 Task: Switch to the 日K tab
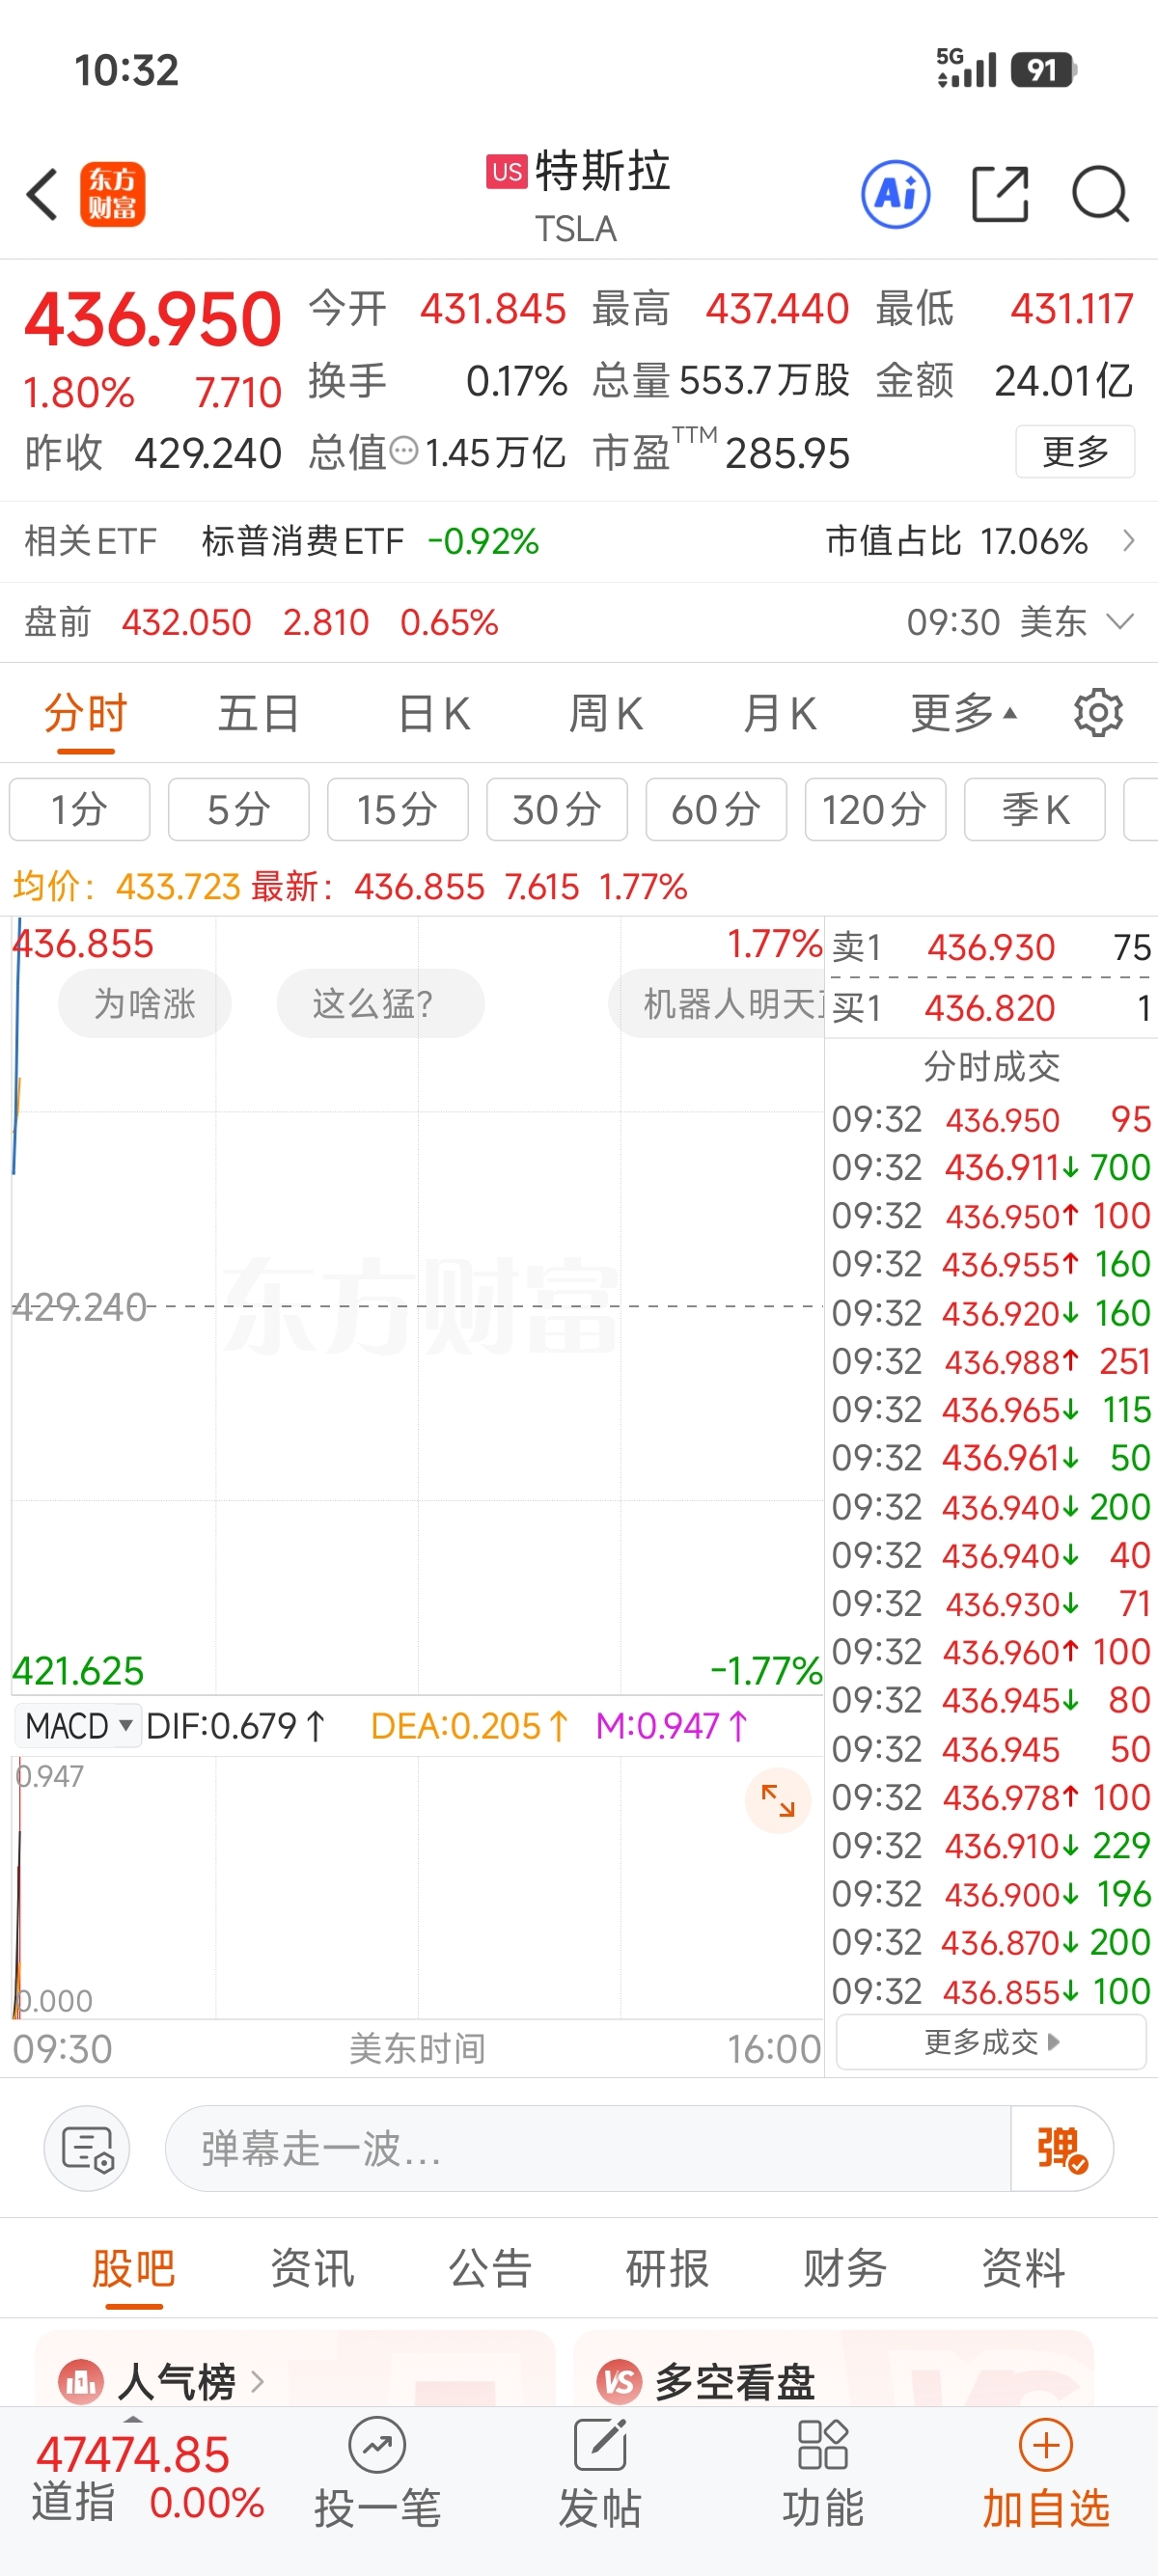[434, 714]
